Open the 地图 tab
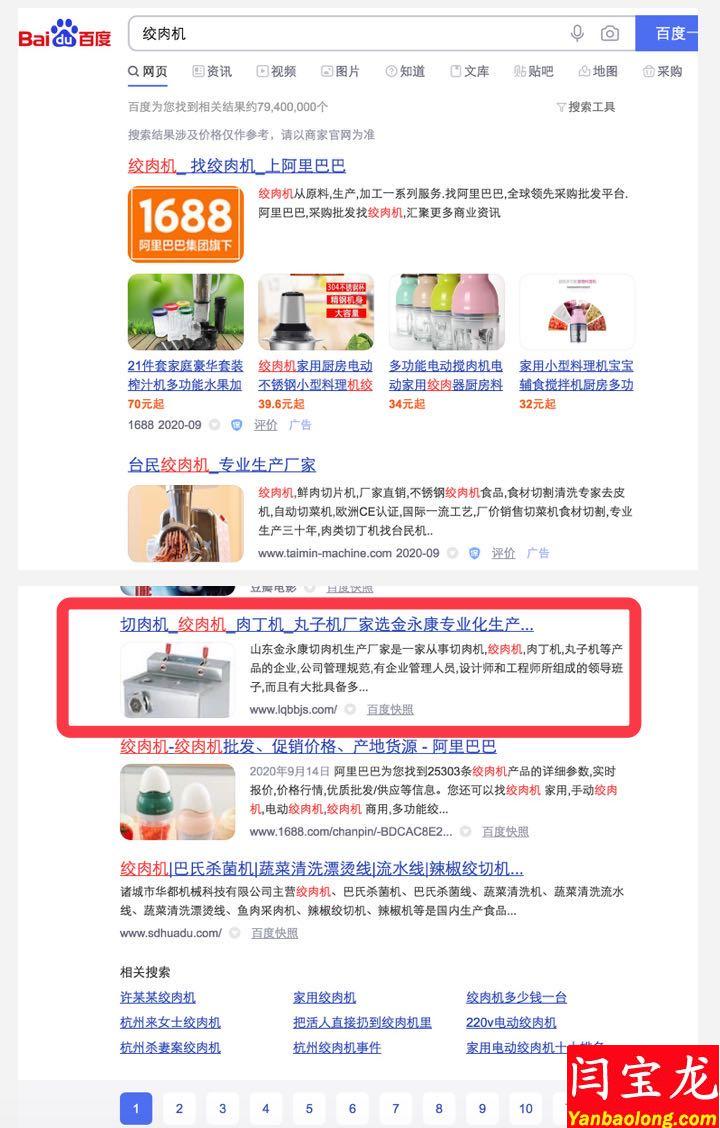720x1128 pixels. point(598,71)
